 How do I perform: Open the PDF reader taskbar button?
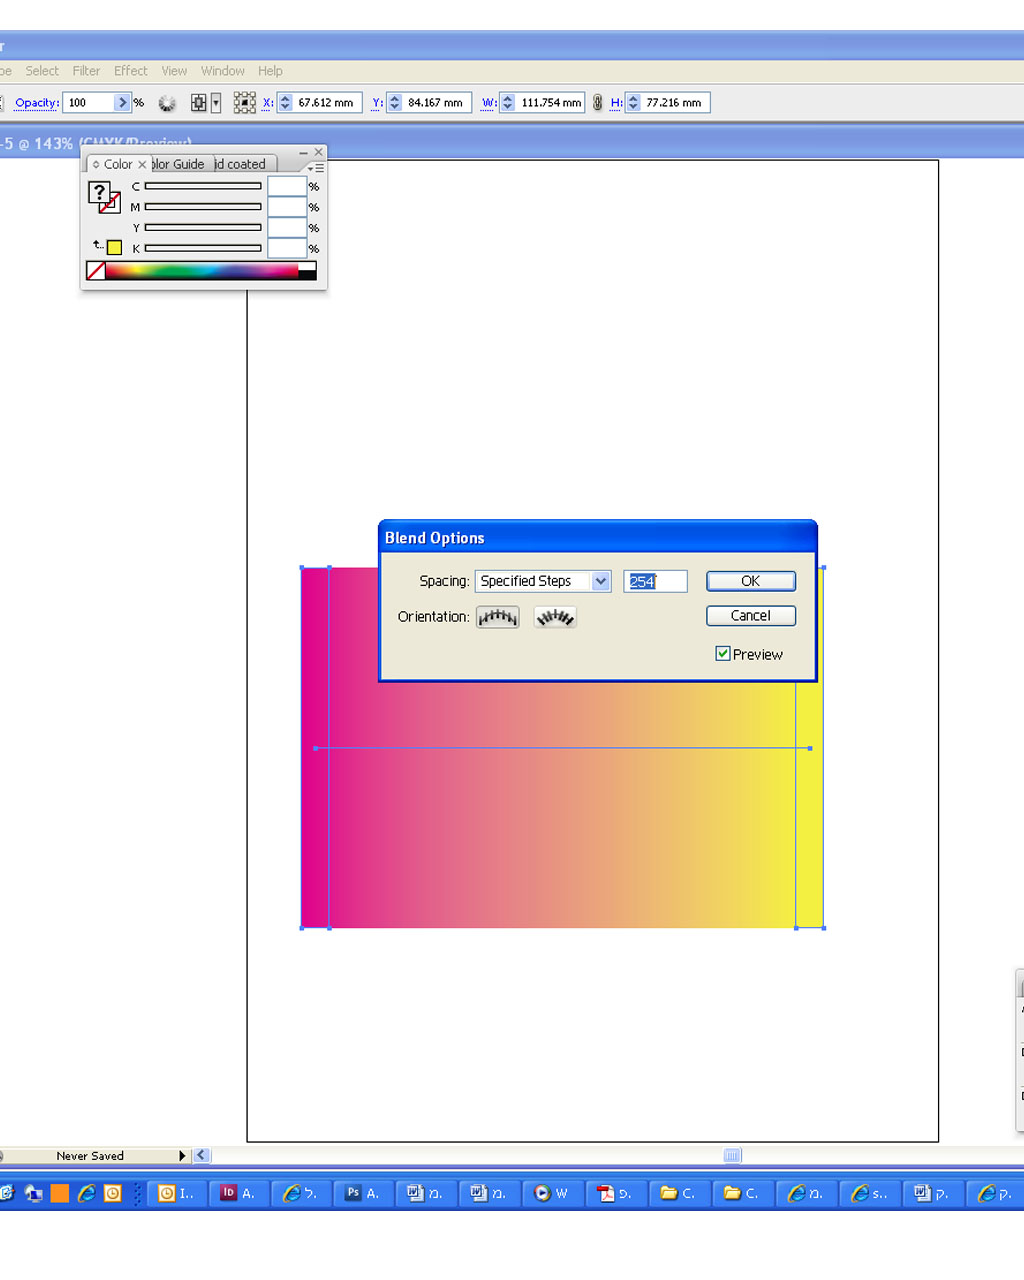[x=615, y=1193]
